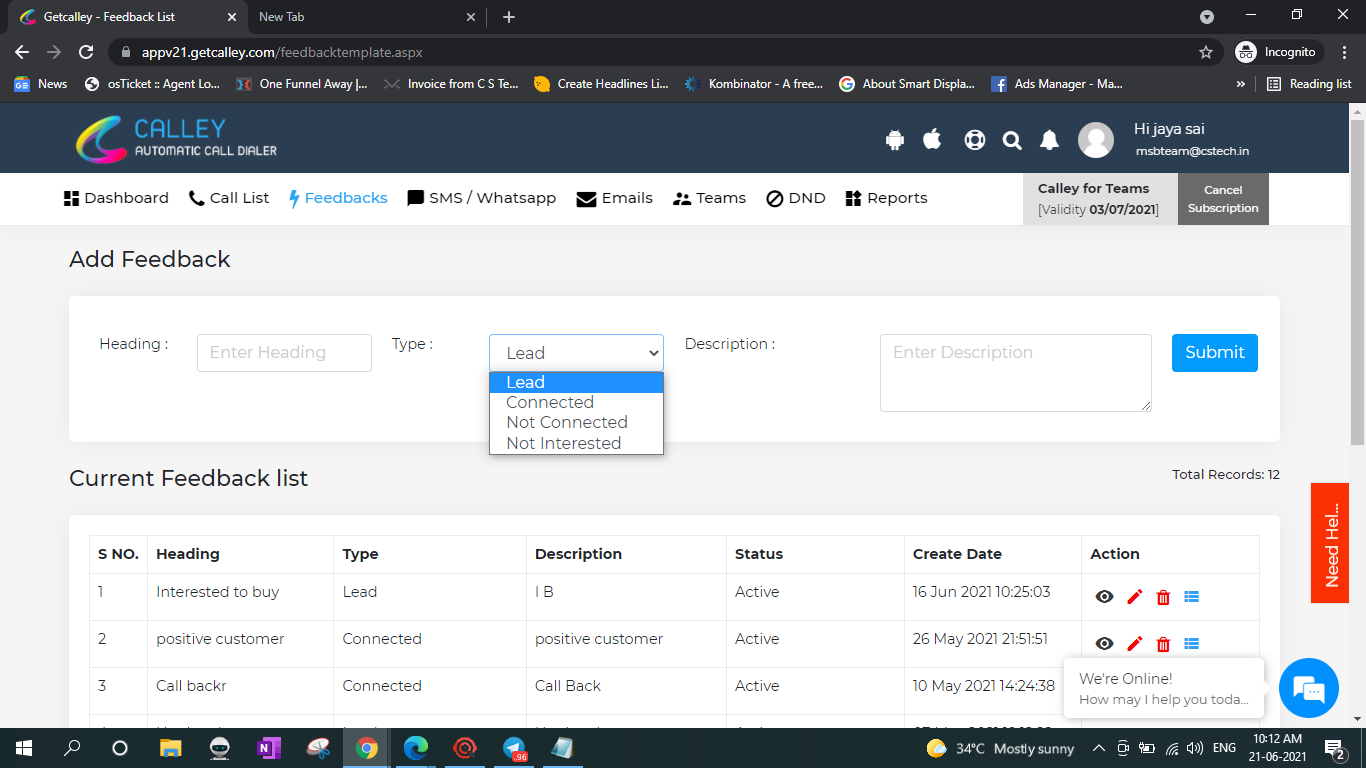Viewport: 1366px width, 768px height.
Task: Edit 'Interested to buy' feedback with pencil icon
Action: pyautogui.click(x=1134, y=597)
